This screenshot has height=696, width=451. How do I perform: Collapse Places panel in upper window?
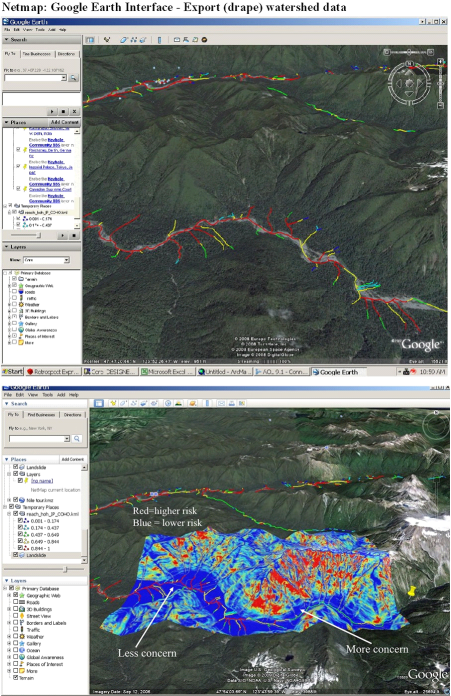pyautogui.click(x=6, y=122)
